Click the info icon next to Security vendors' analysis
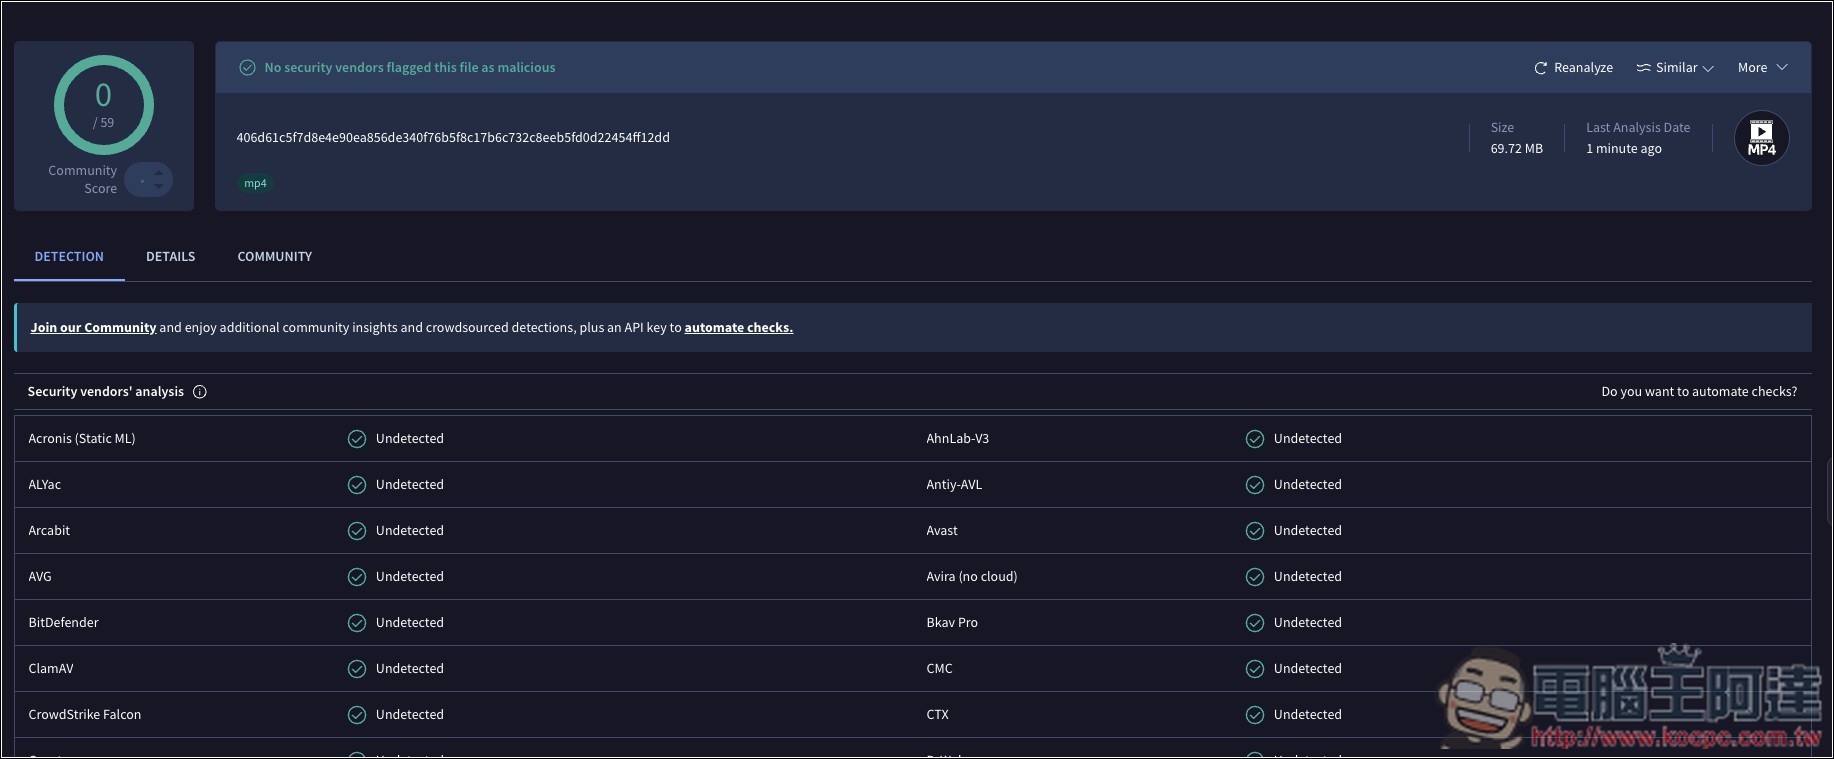1834x759 pixels. tap(200, 392)
